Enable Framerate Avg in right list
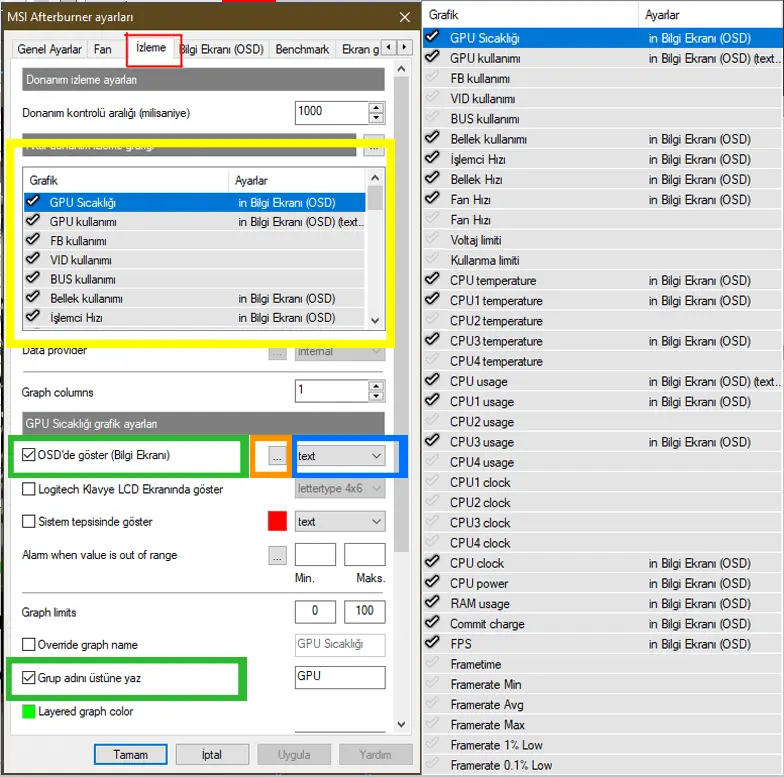The image size is (784, 777). [432, 704]
